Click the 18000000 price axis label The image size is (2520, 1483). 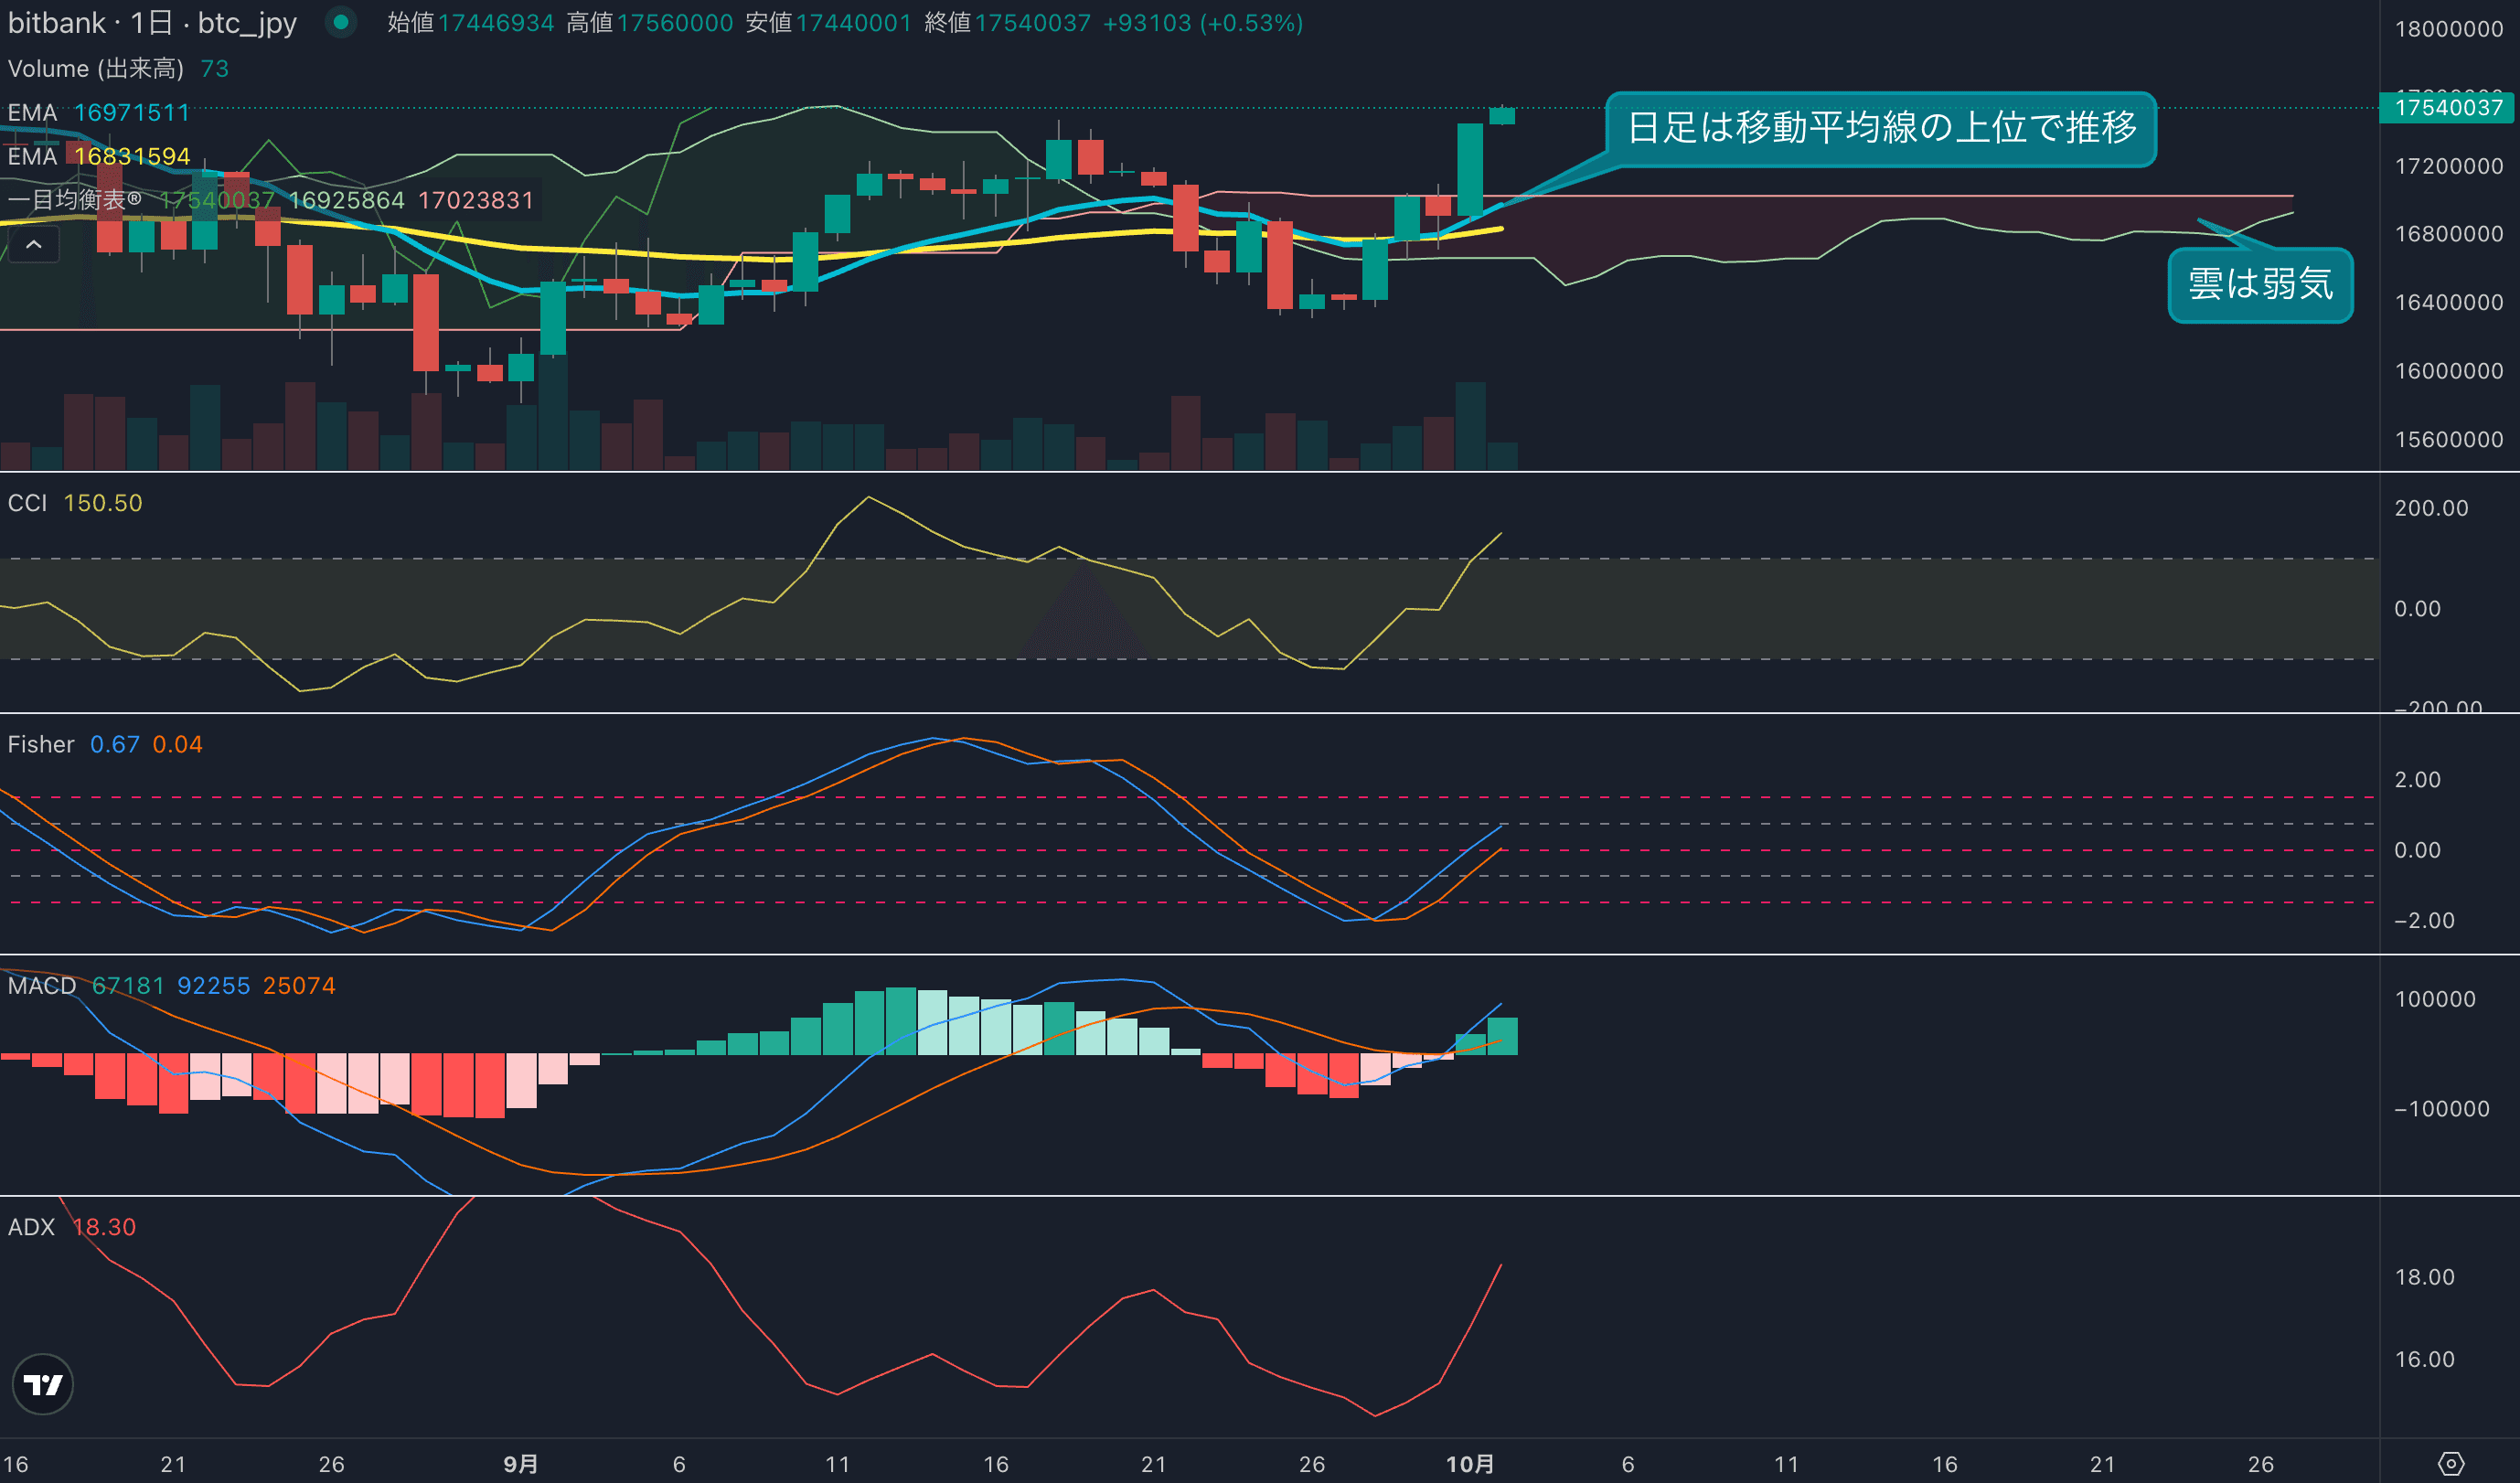click(x=2448, y=29)
